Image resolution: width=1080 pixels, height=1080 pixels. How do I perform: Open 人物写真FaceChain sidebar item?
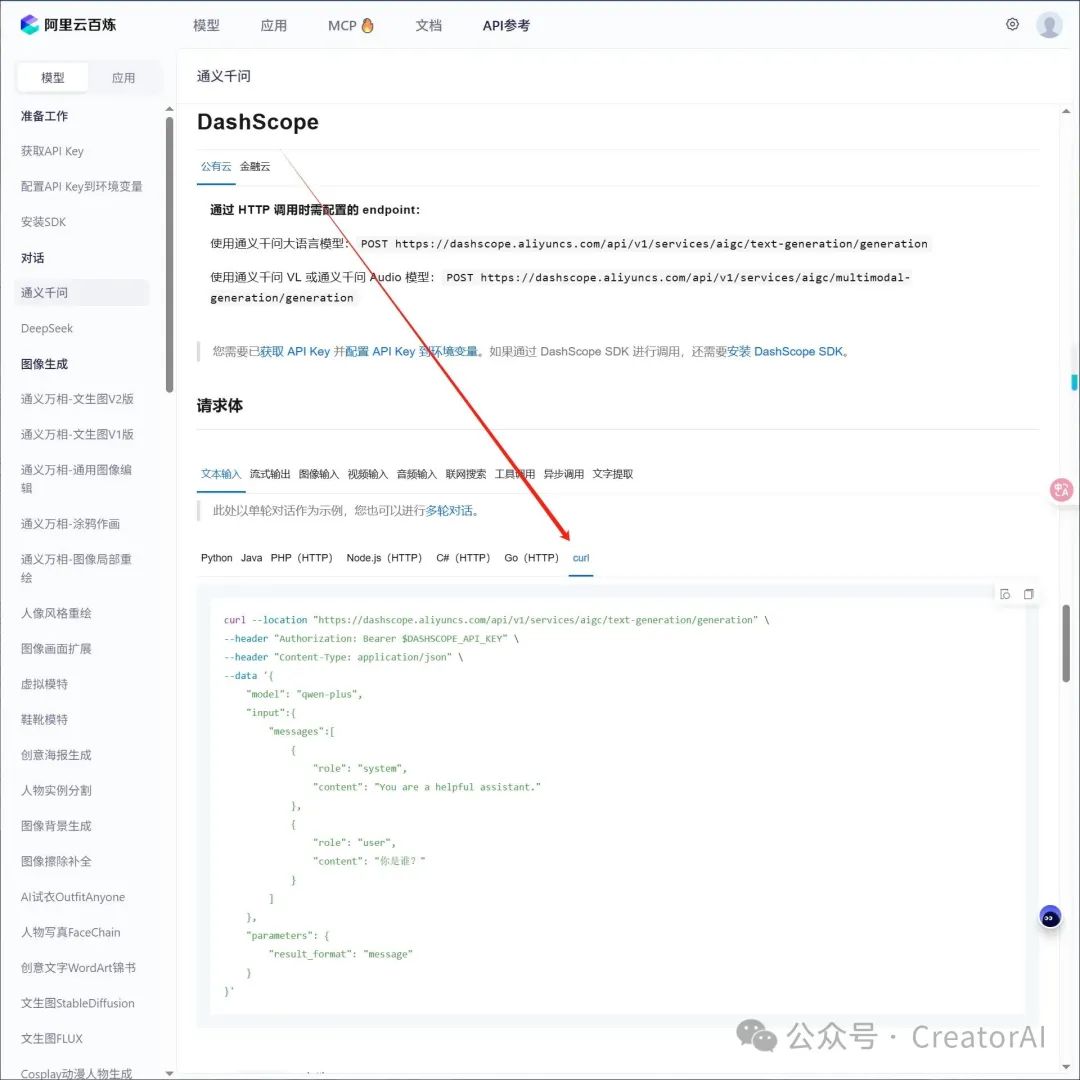click(70, 933)
